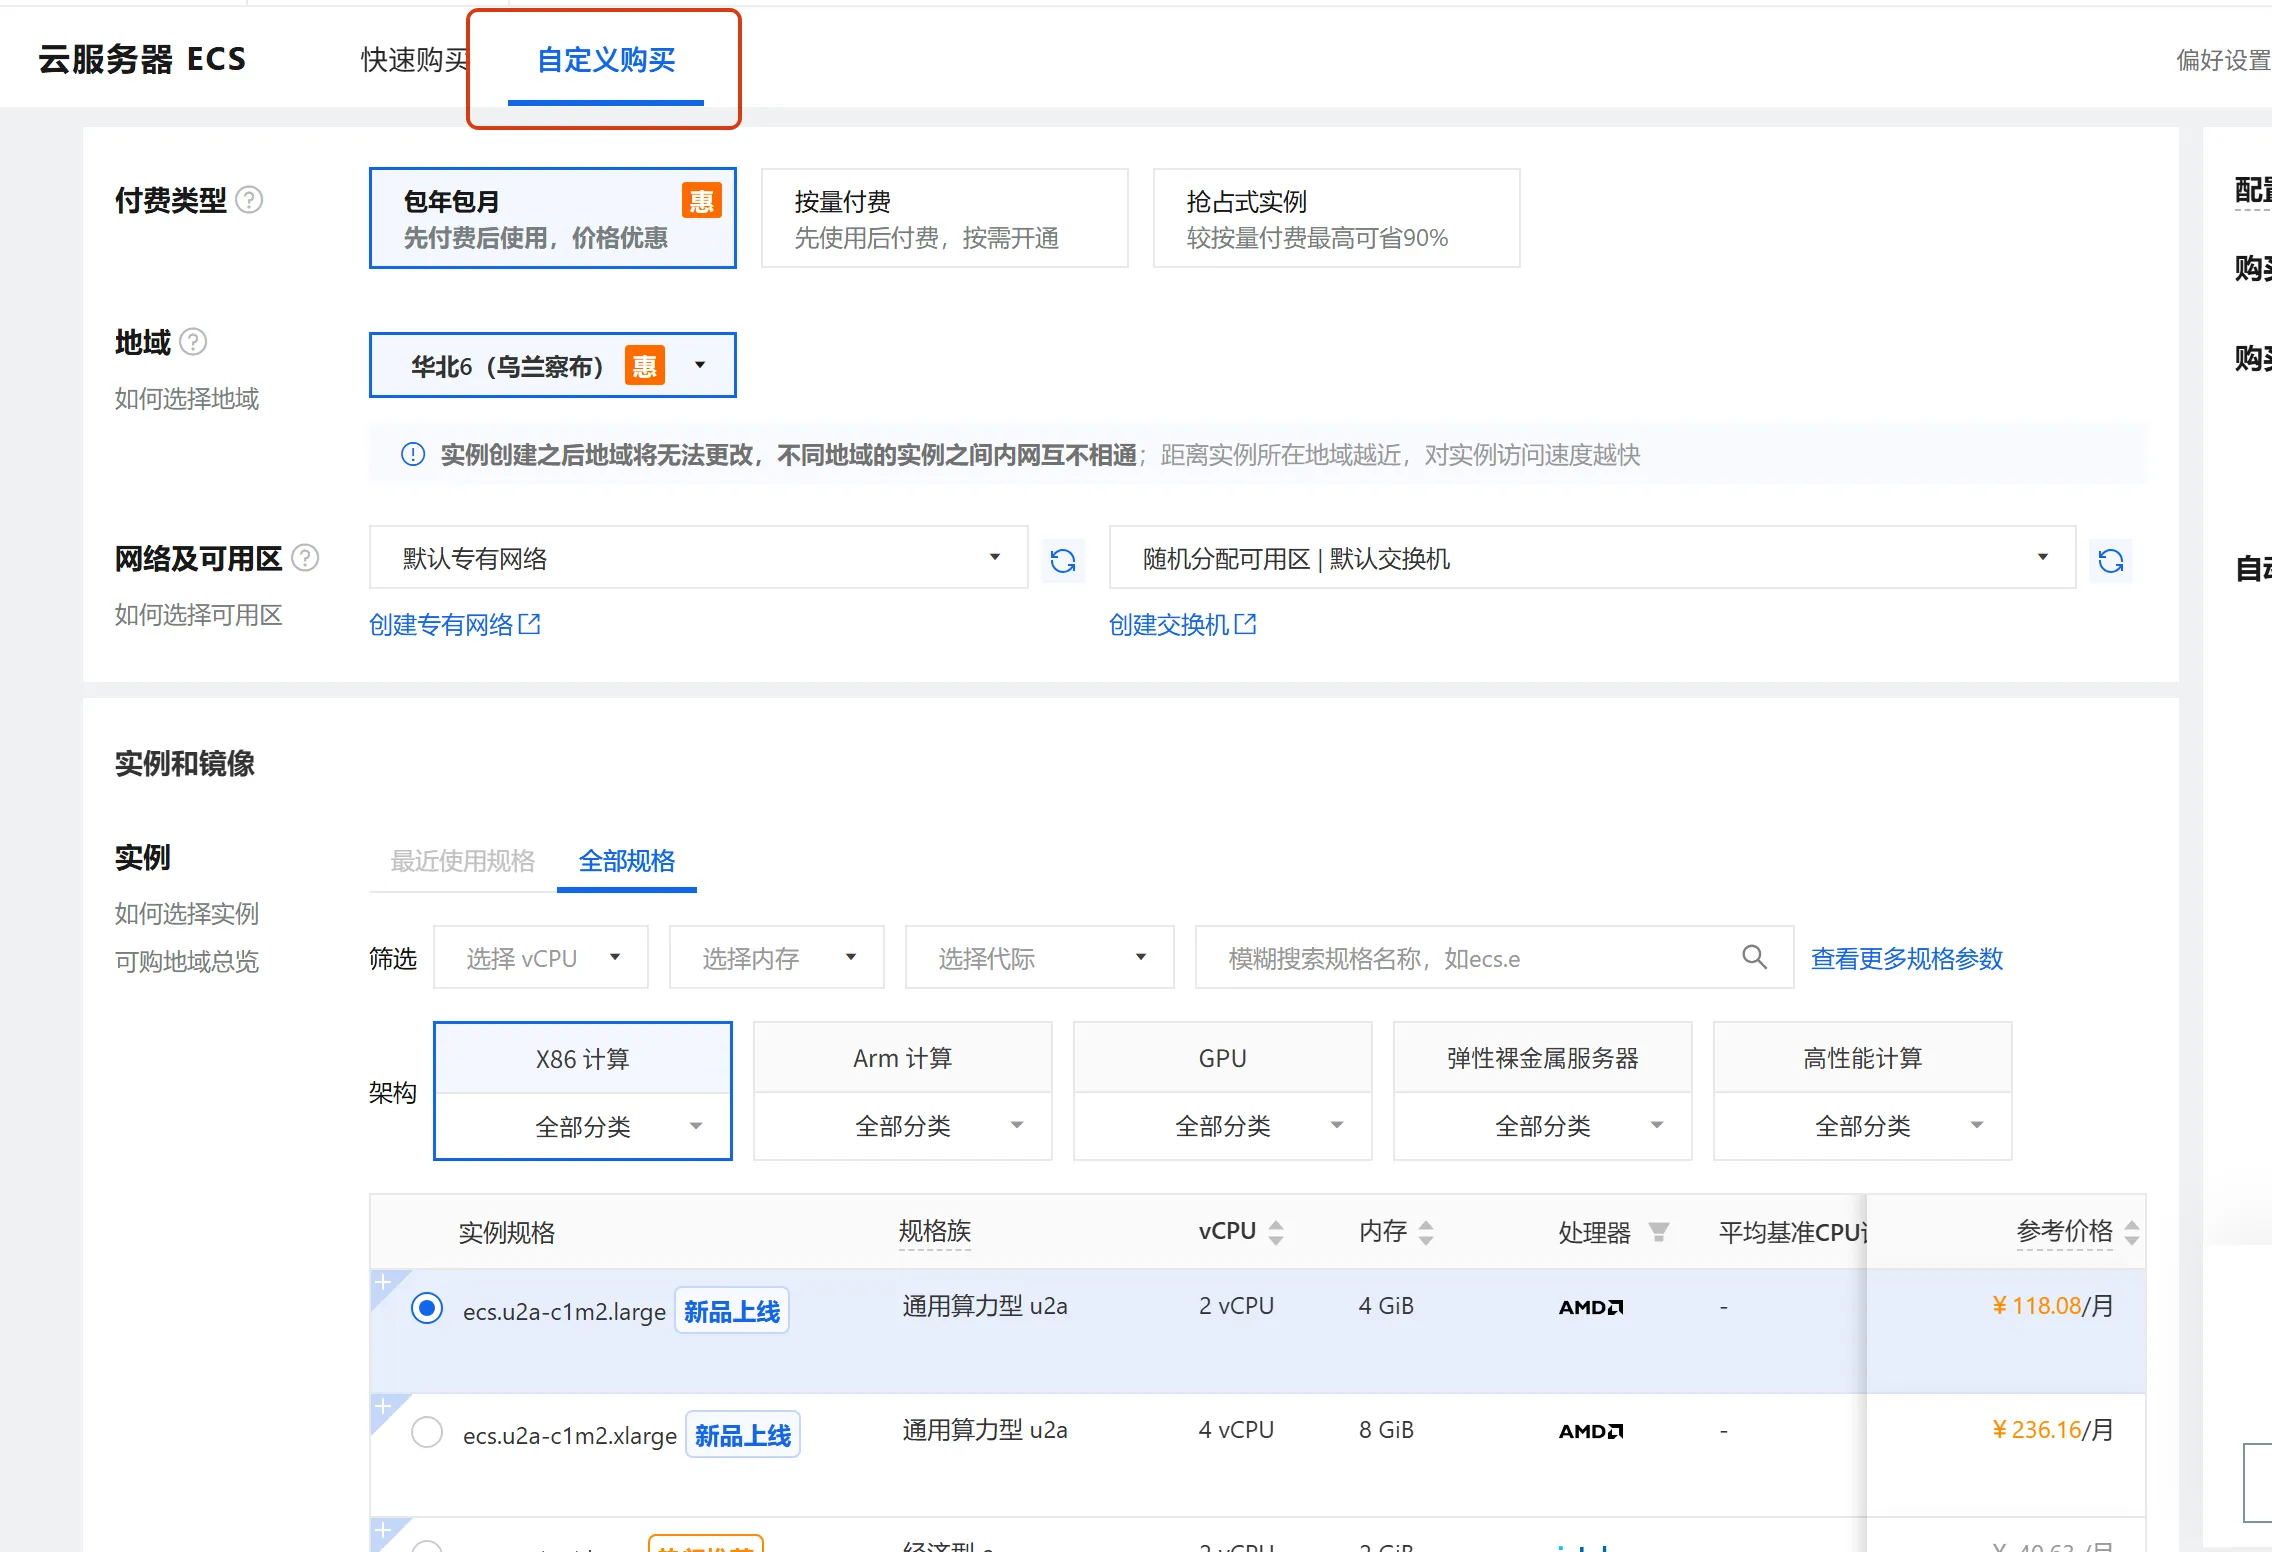
Task: Click the 惠 badge in region selector
Action: (x=645, y=366)
